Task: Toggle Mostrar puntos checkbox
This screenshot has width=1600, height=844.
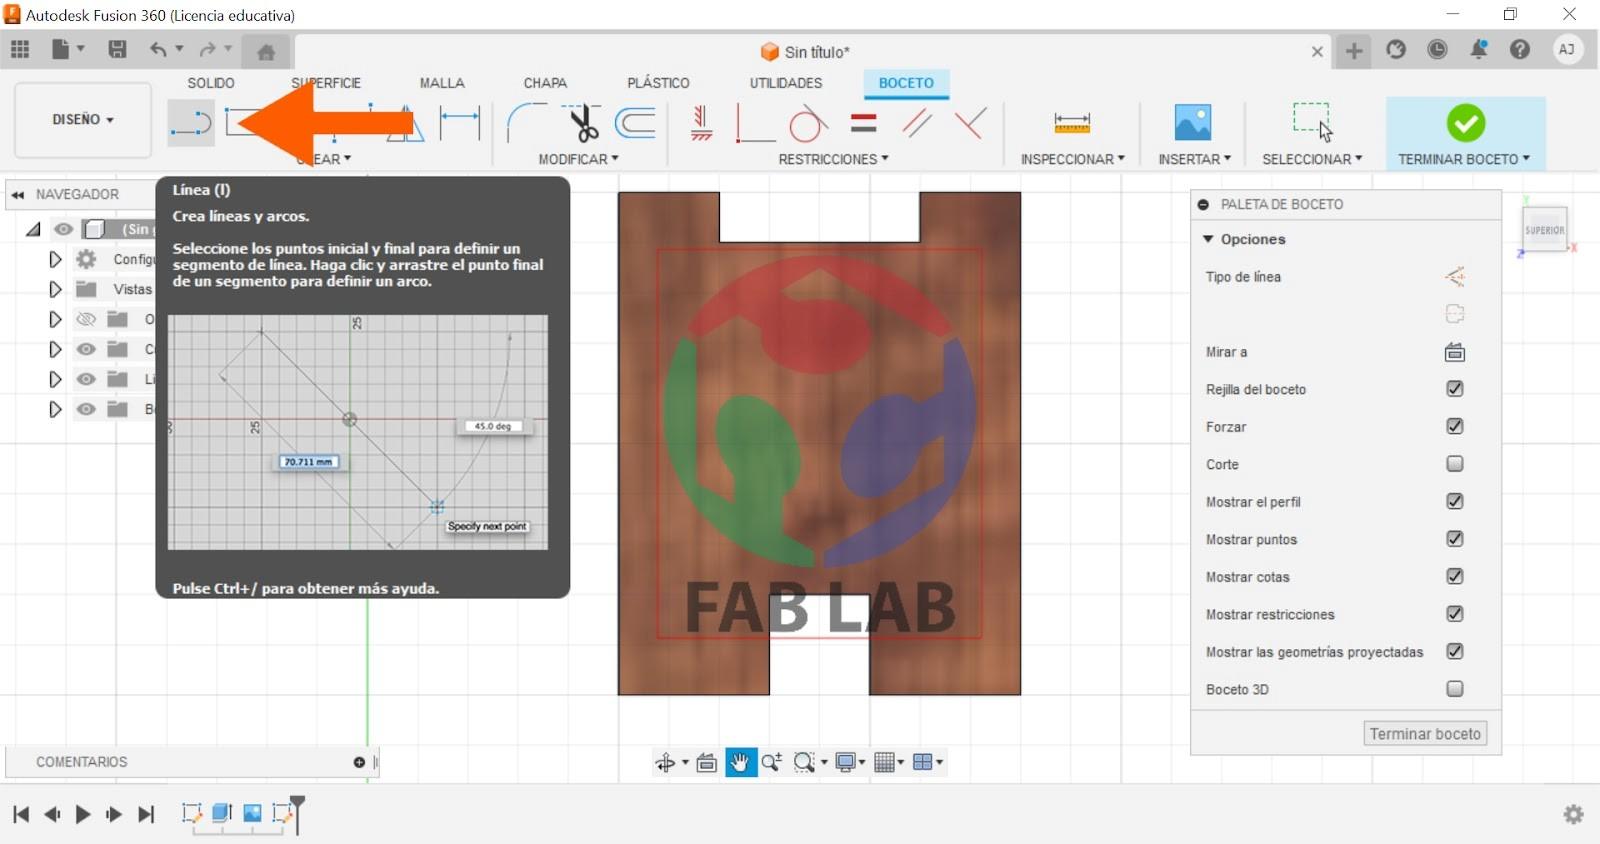Action: [x=1455, y=539]
